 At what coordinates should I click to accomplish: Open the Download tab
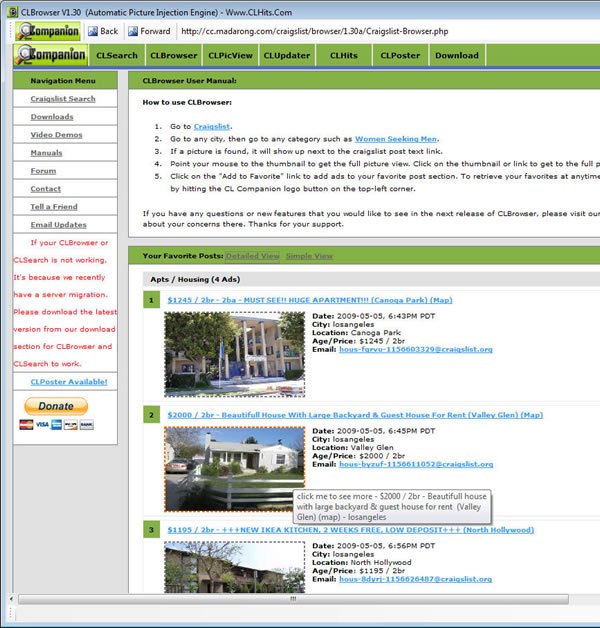[x=456, y=56]
